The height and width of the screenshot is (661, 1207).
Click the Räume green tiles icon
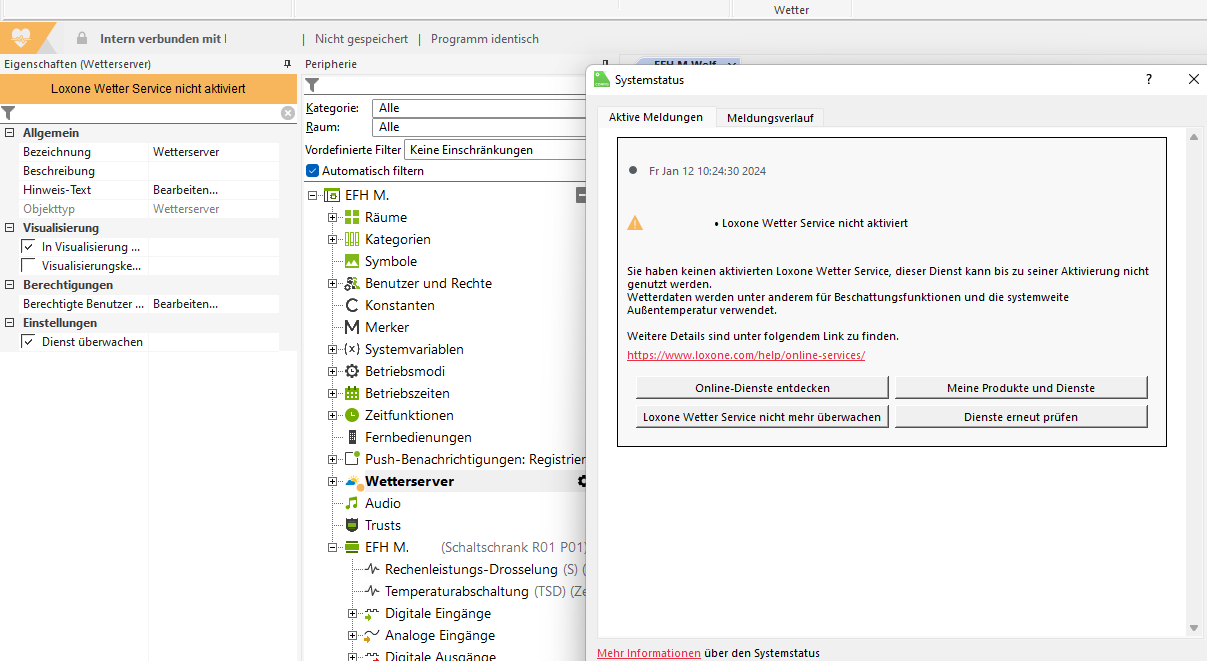coord(352,217)
